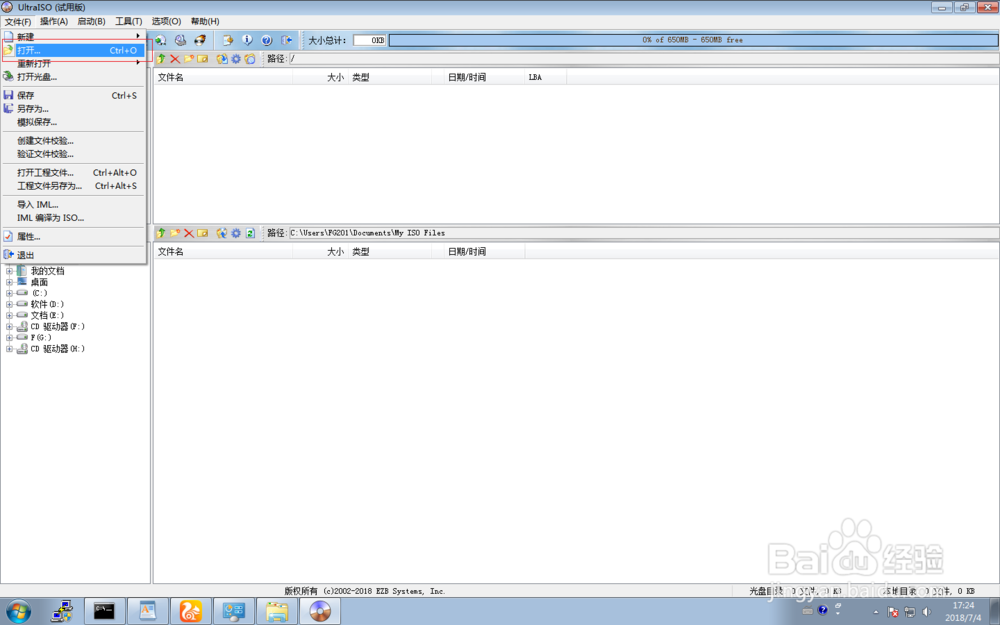The width and height of the screenshot is (1000, 625).
Task: Expand 我的文档 tree node
Action: tap(10, 271)
